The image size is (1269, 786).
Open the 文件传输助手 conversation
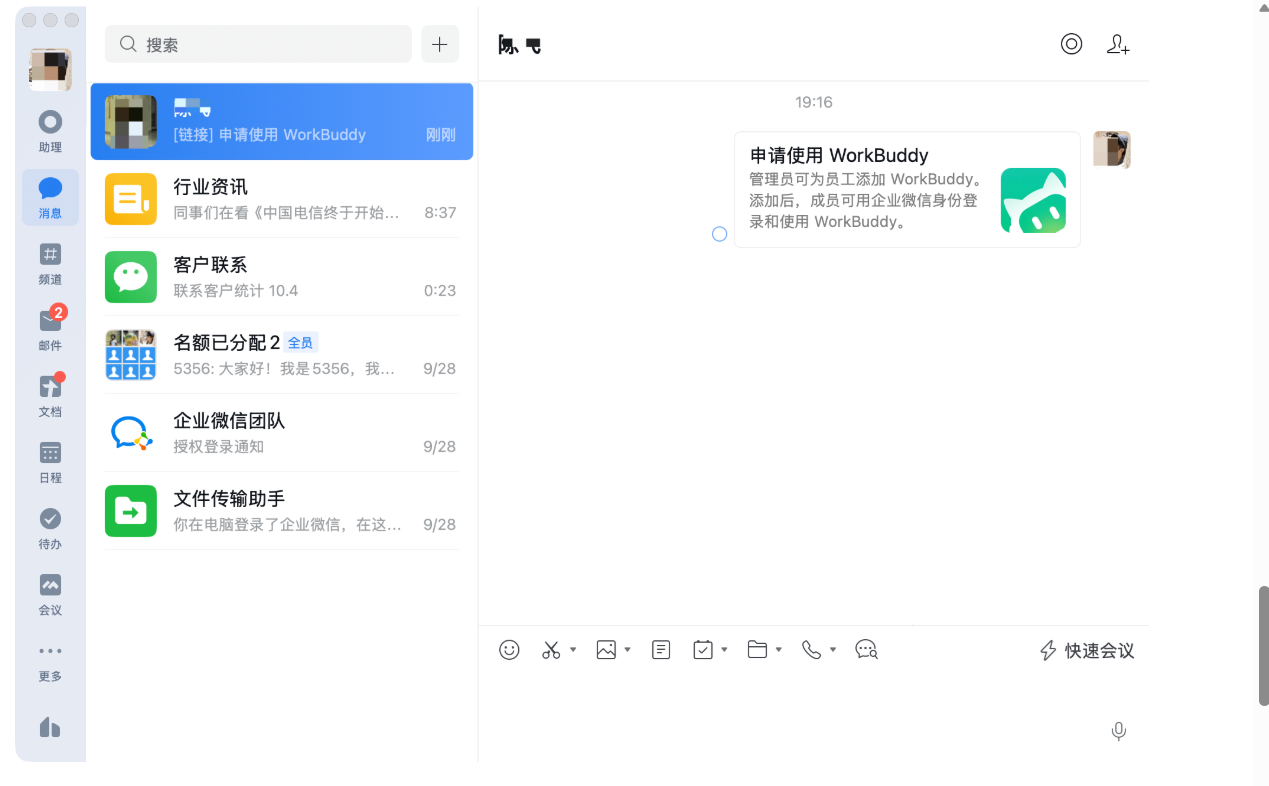(282, 511)
